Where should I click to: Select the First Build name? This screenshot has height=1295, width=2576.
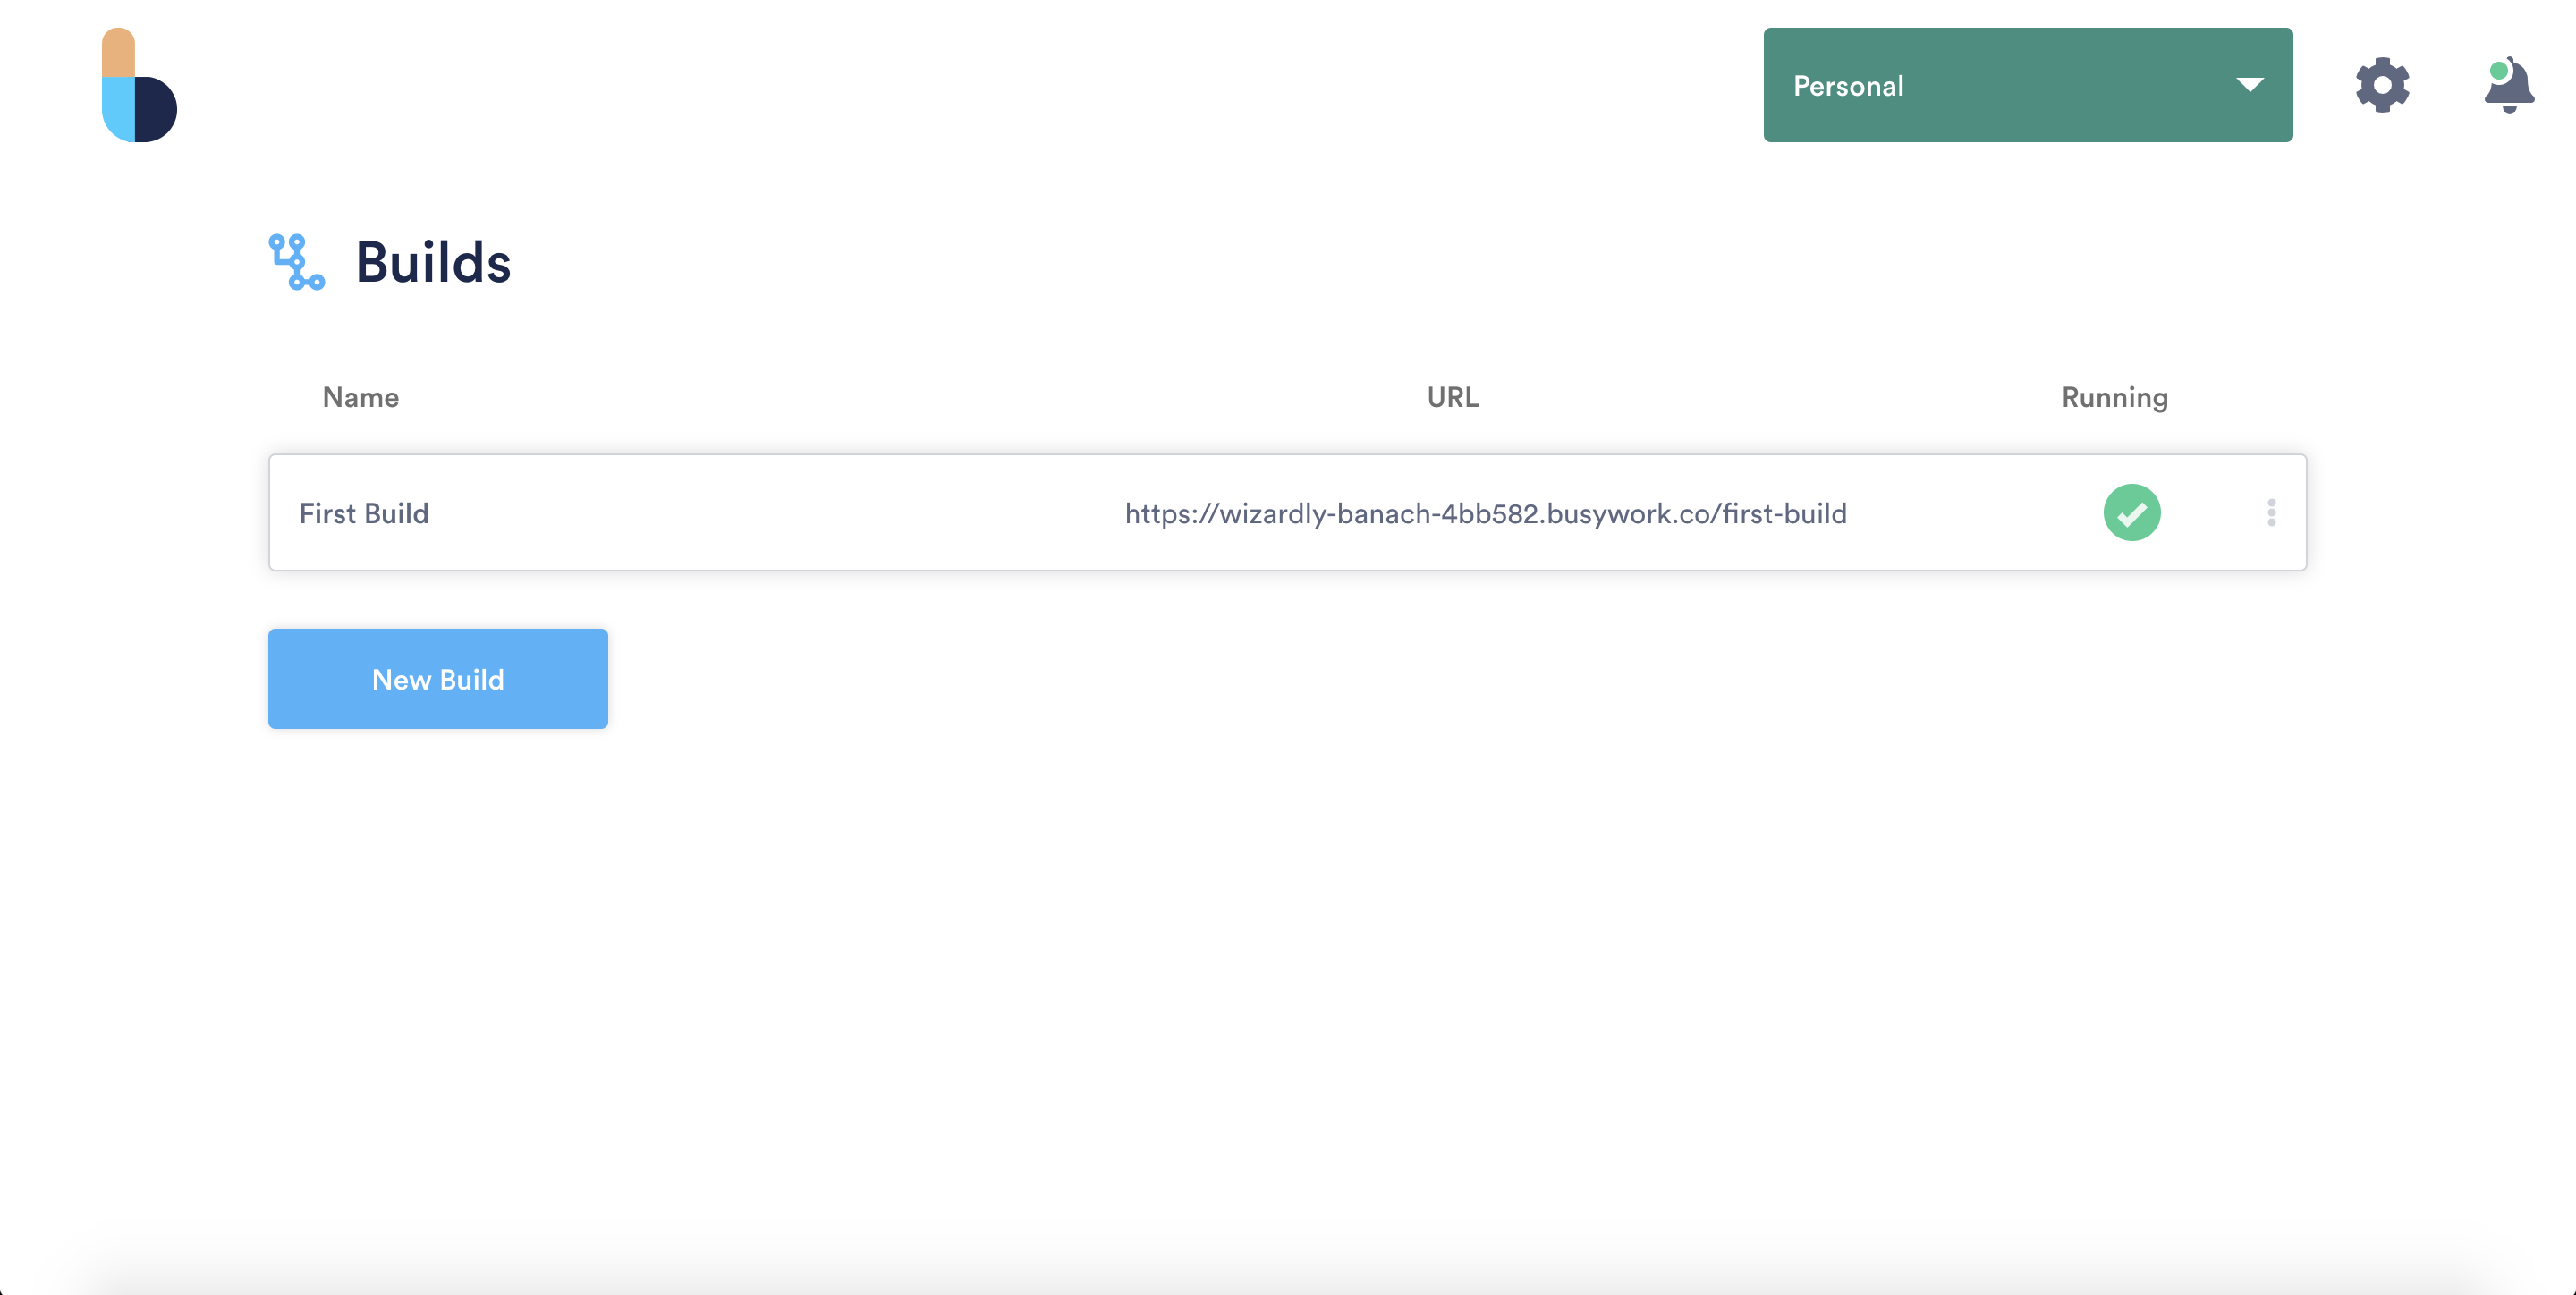363,513
